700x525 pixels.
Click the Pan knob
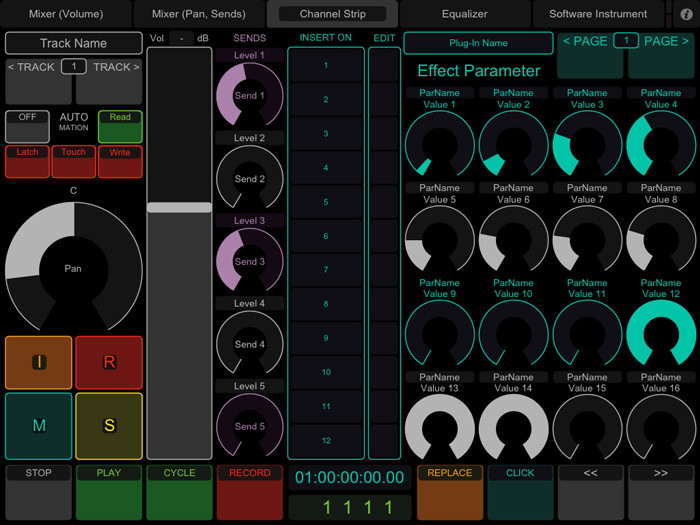click(74, 268)
